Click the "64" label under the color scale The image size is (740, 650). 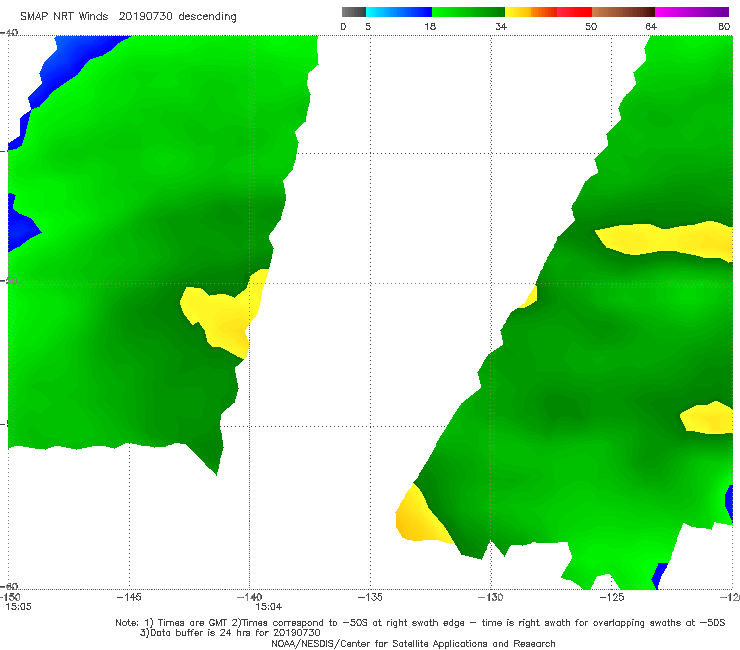click(651, 26)
